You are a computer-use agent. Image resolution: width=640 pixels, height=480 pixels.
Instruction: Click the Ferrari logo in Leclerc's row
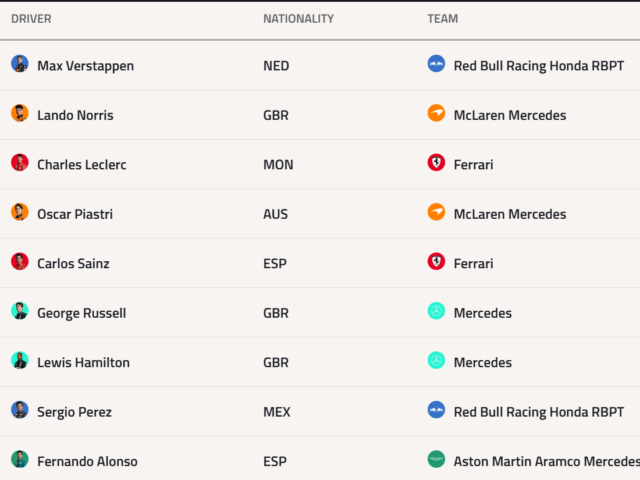point(436,162)
